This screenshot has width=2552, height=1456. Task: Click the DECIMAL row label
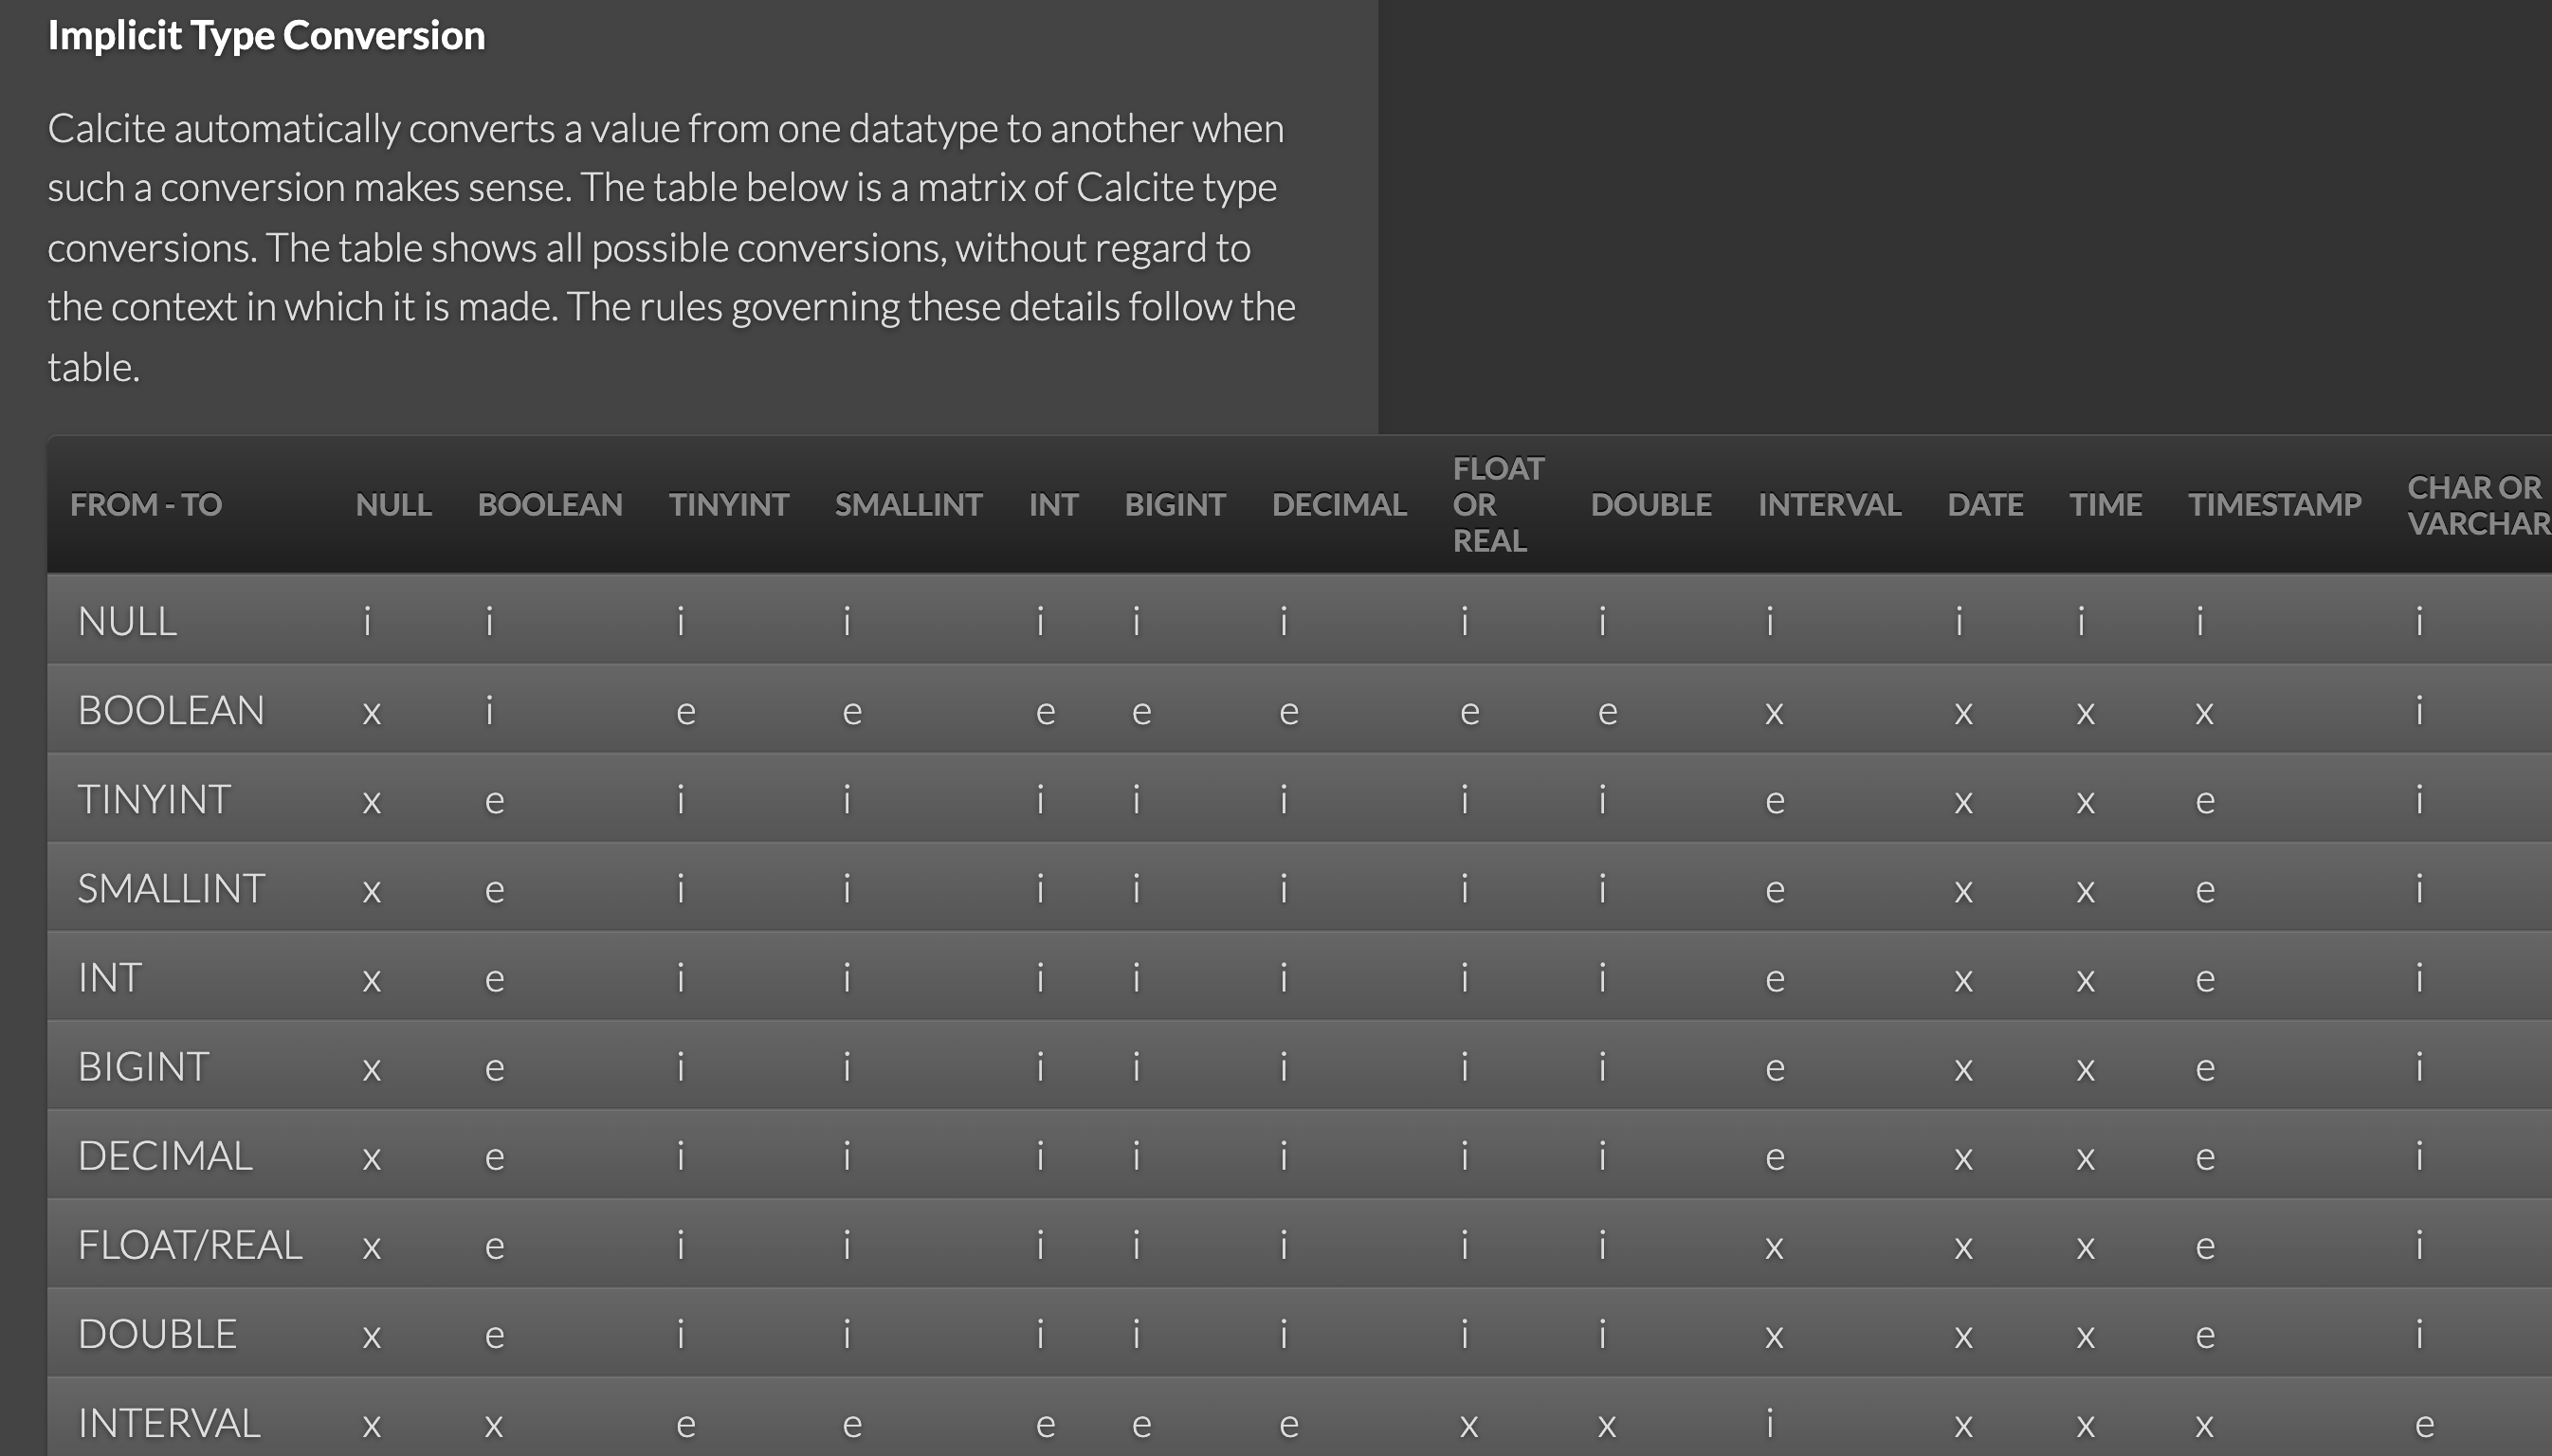165,1156
